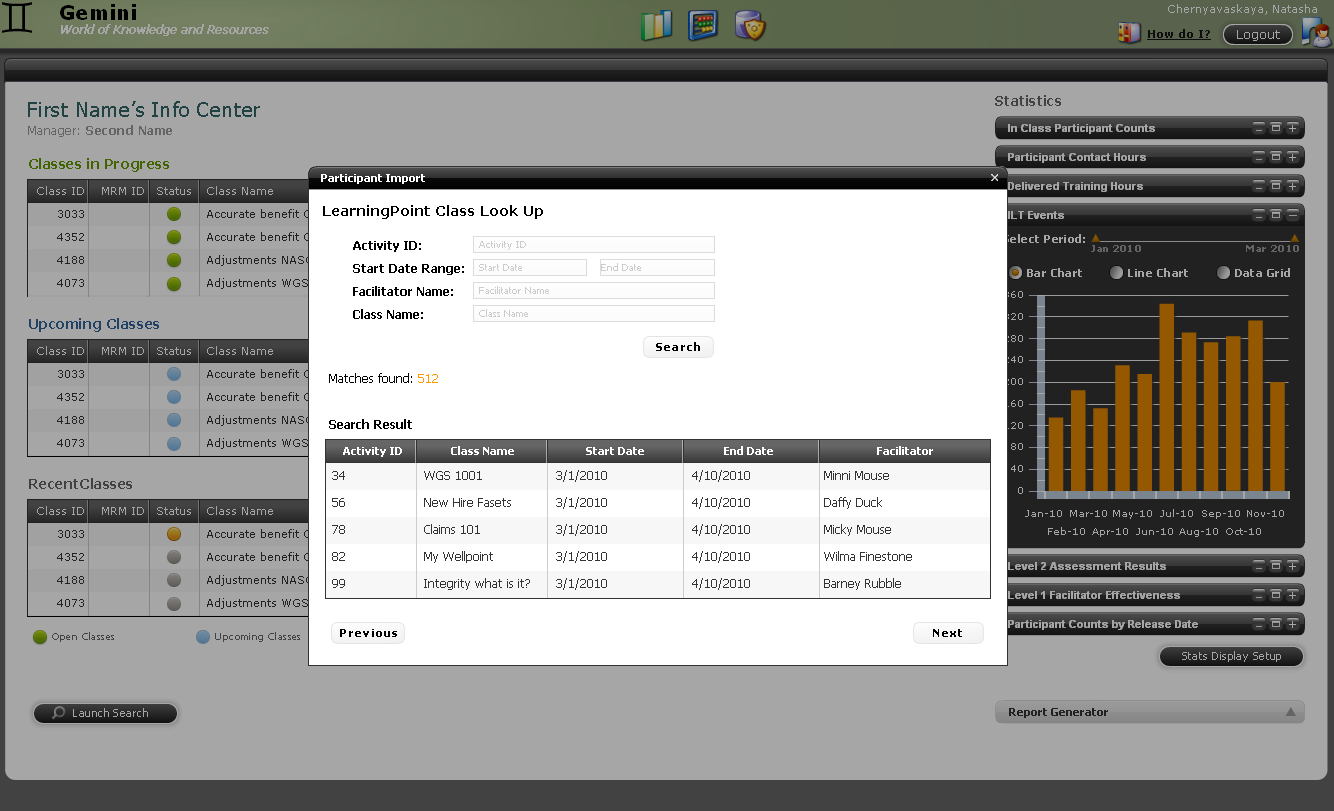Open the abacus calculator icon in header
The height and width of the screenshot is (811, 1334).
[704, 25]
